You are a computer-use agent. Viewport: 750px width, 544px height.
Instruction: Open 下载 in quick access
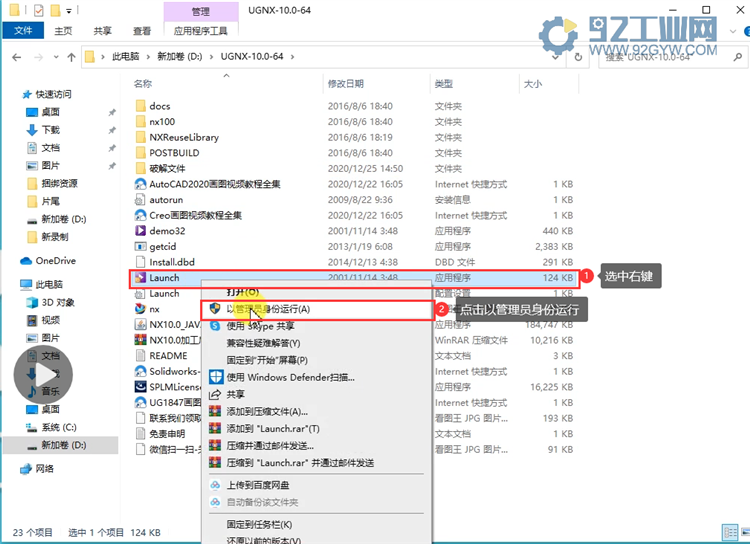coord(43,130)
